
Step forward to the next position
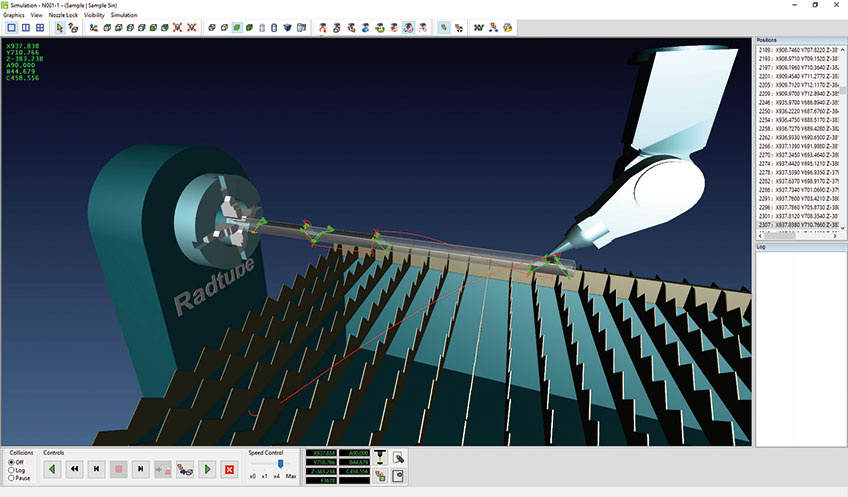tap(141, 468)
